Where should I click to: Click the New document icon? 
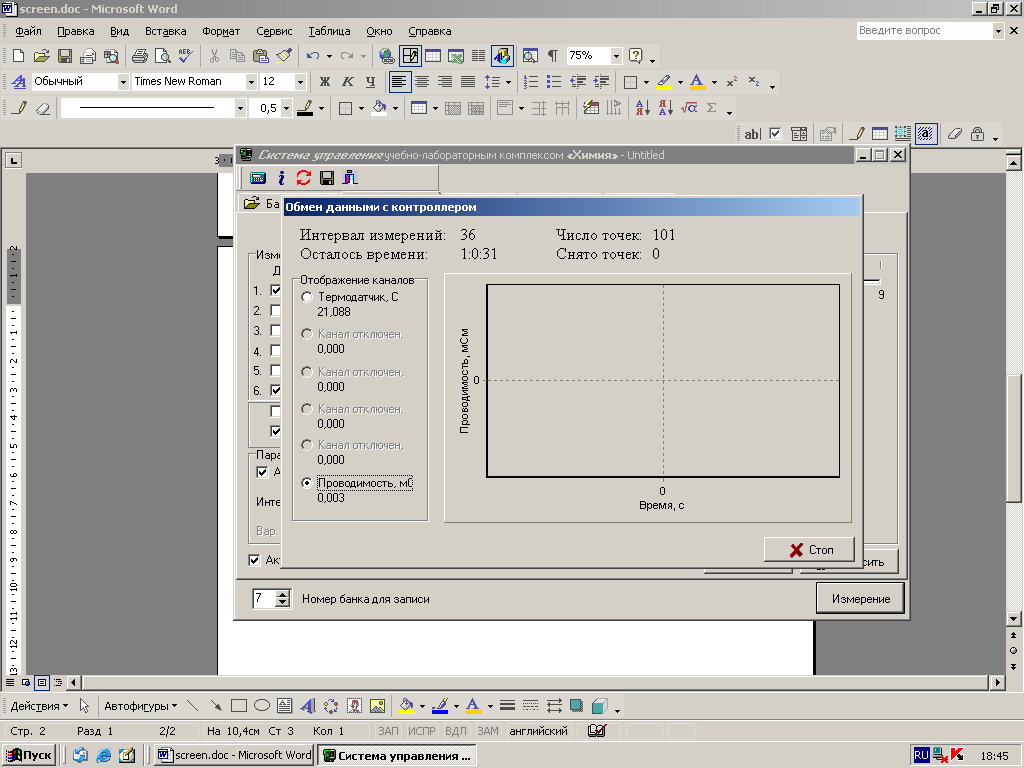click(x=18, y=56)
